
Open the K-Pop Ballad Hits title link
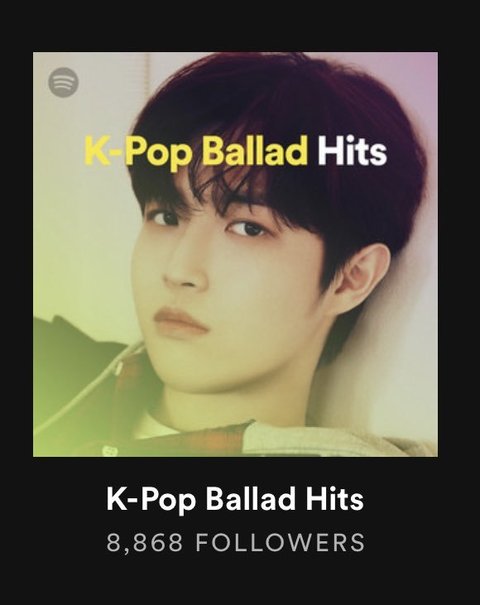click(235, 500)
